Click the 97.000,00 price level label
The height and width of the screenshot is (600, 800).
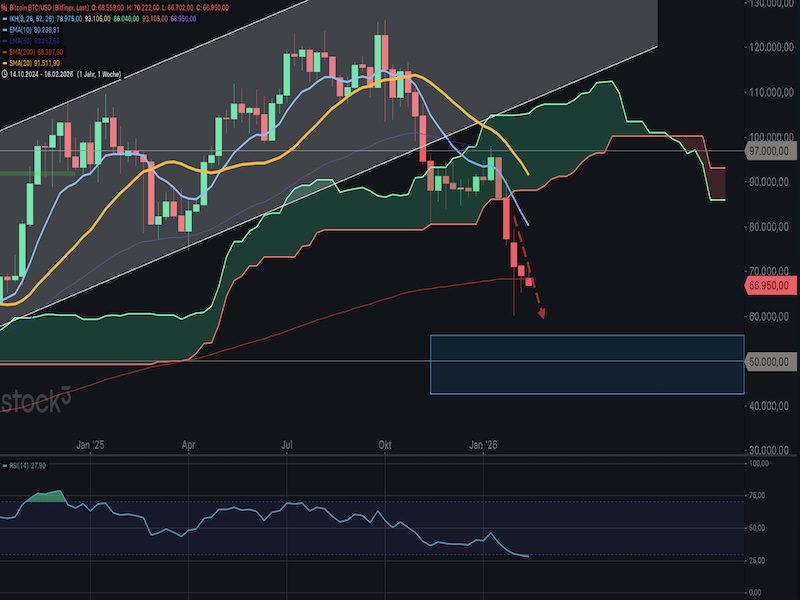[x=770, y=151]
